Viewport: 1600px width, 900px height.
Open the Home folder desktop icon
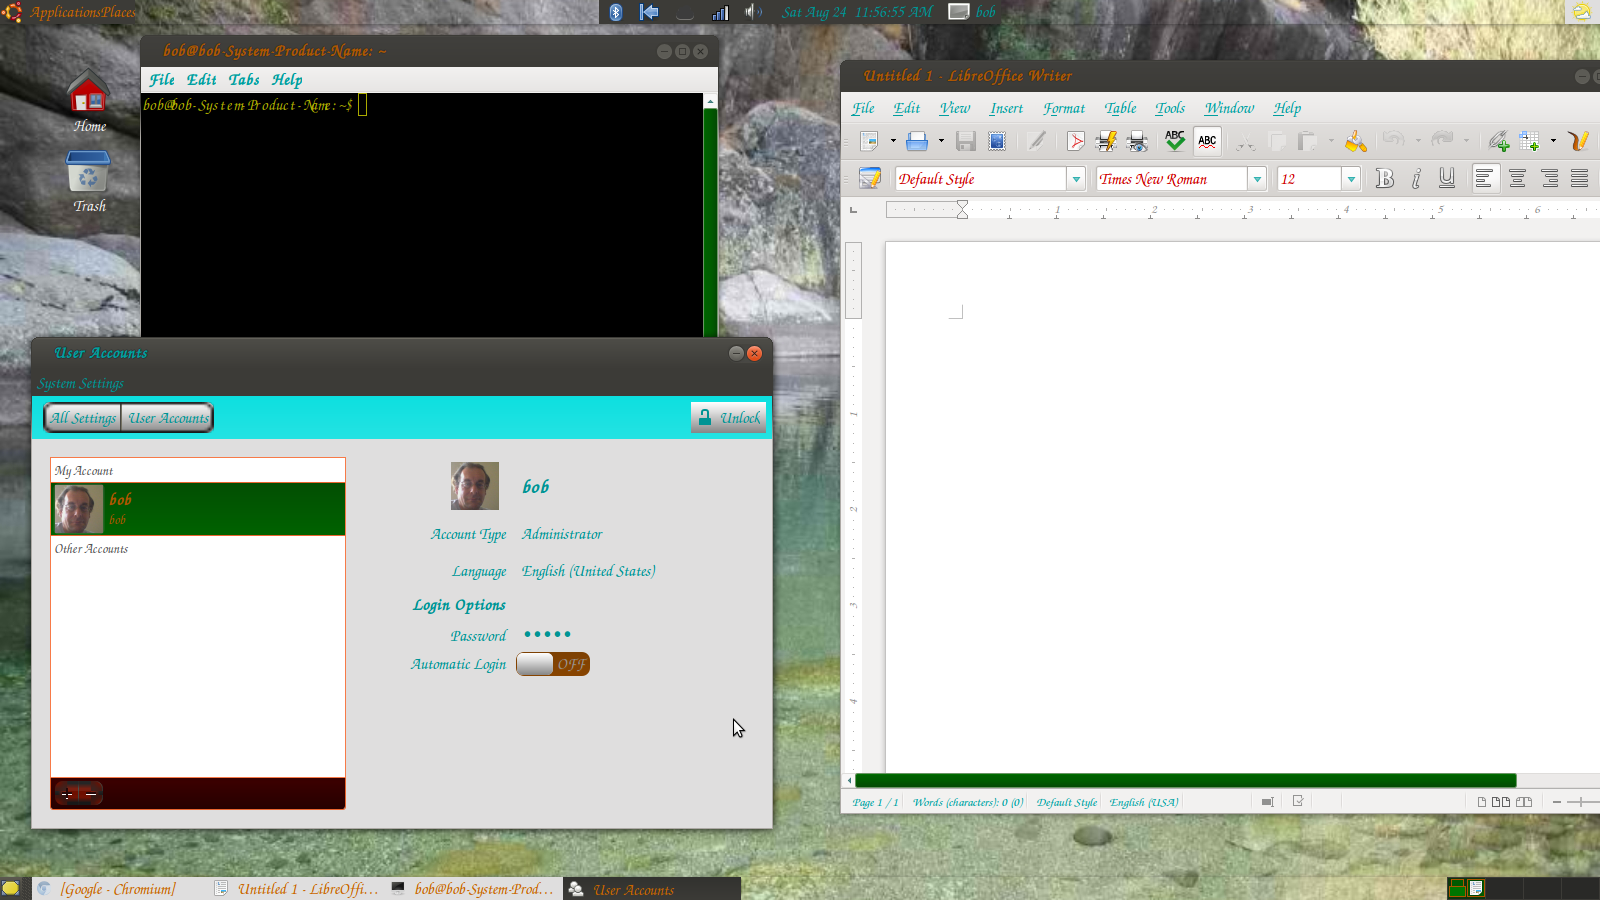click(89, 101)
